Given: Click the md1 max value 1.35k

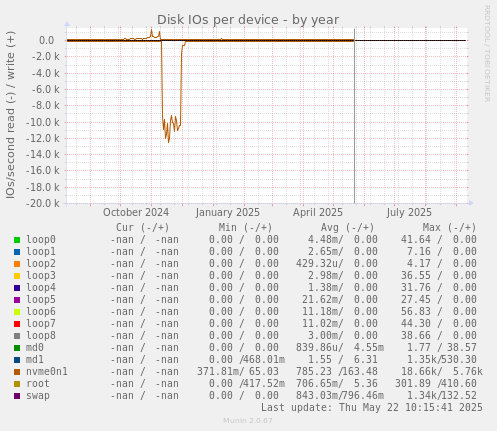Looking at the screenshot, I should tap(422, 360).
